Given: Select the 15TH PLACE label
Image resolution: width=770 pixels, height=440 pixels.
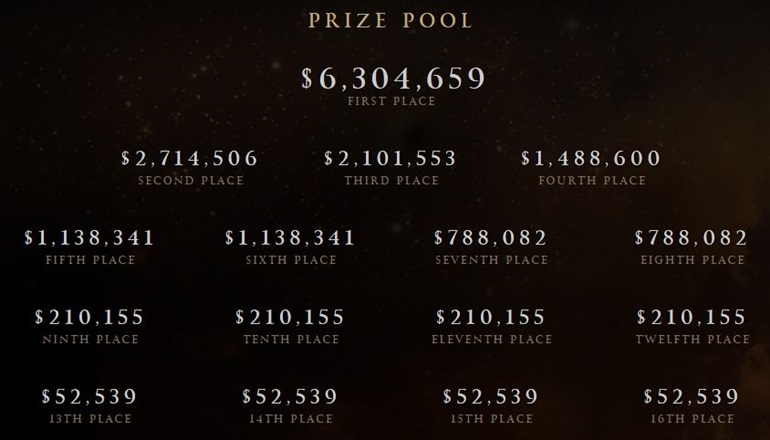Looking at the screenshot, I should [x=492, y=419].
